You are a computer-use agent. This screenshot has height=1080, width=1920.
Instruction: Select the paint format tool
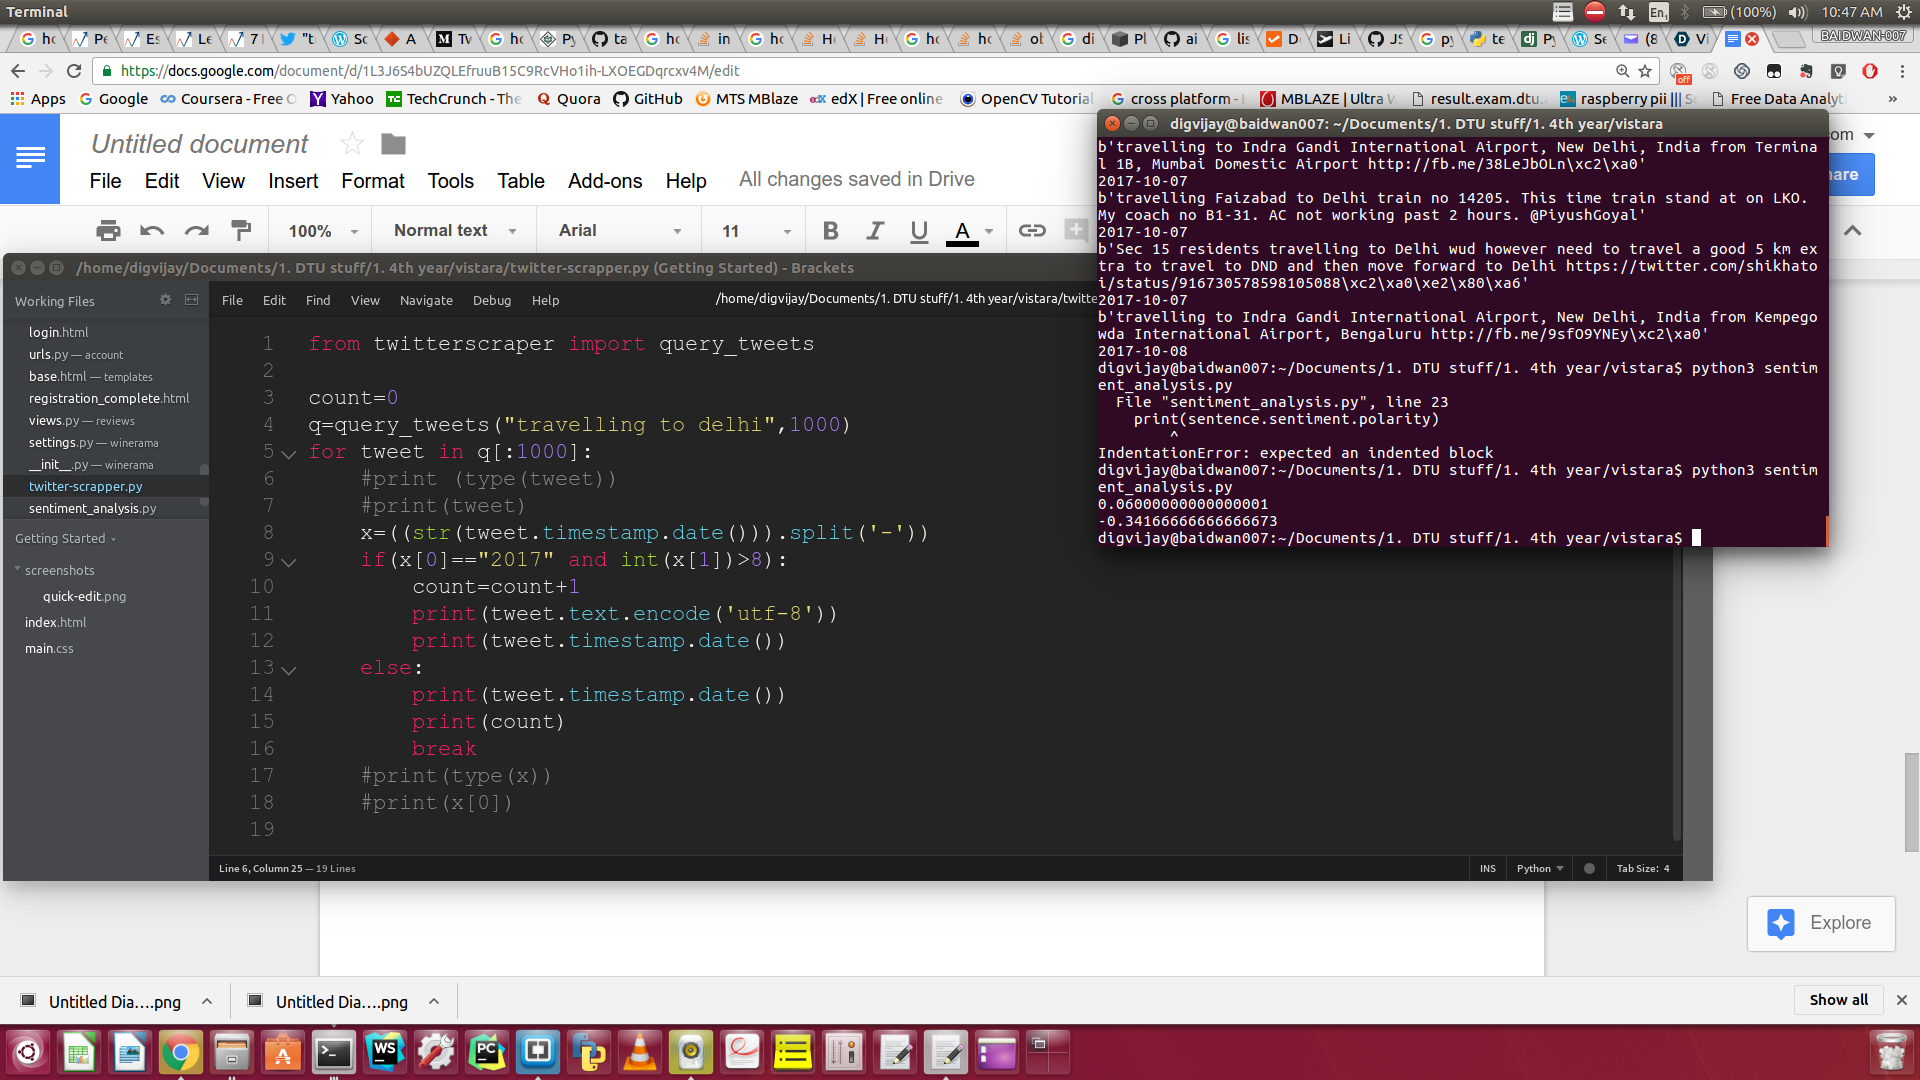click(x=241, y=231)
